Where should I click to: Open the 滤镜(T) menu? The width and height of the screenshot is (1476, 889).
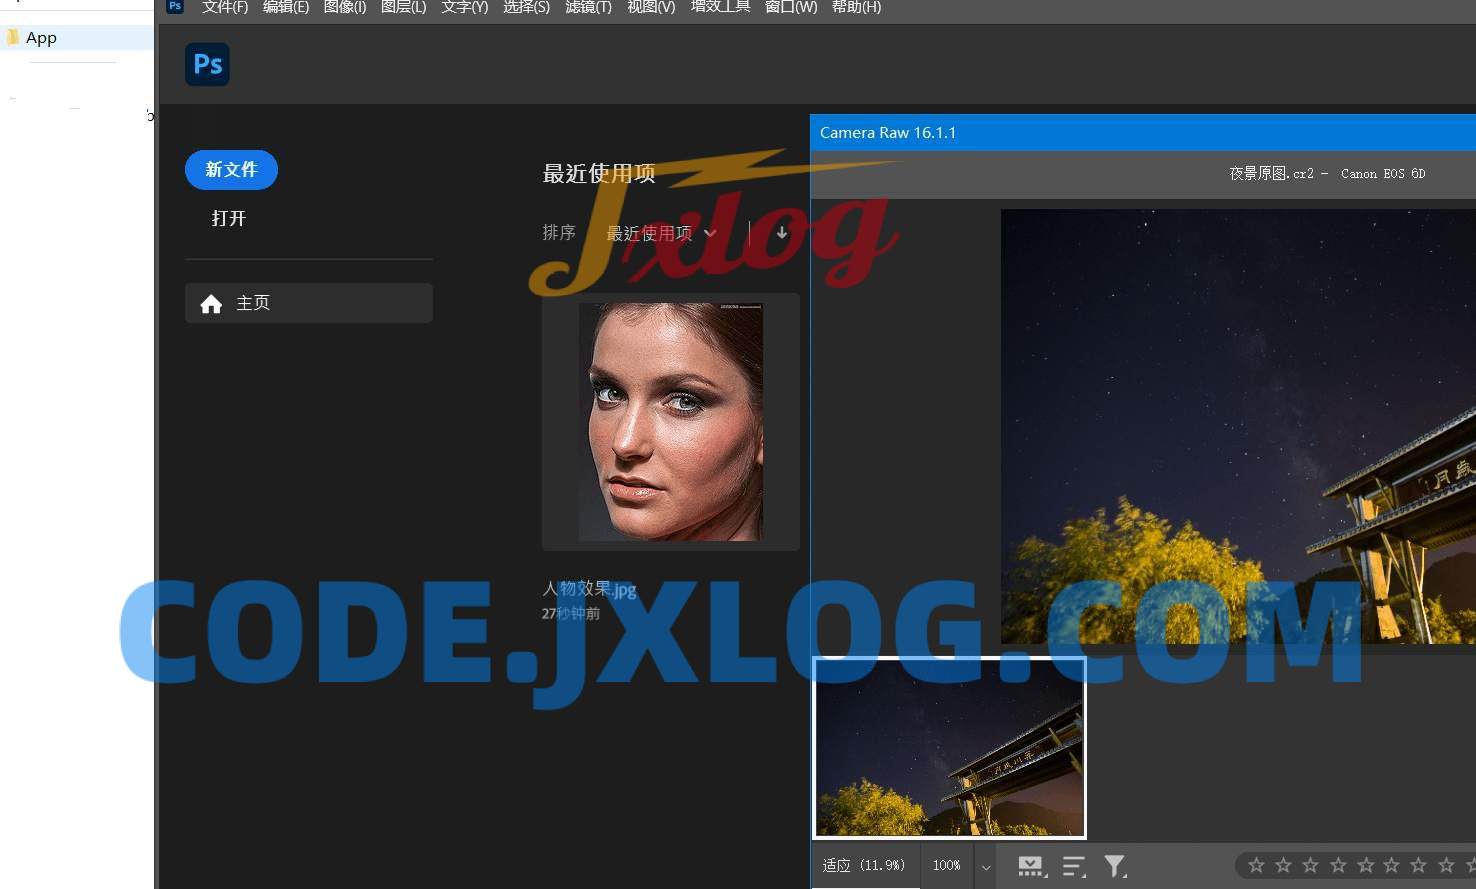[588, 7]
